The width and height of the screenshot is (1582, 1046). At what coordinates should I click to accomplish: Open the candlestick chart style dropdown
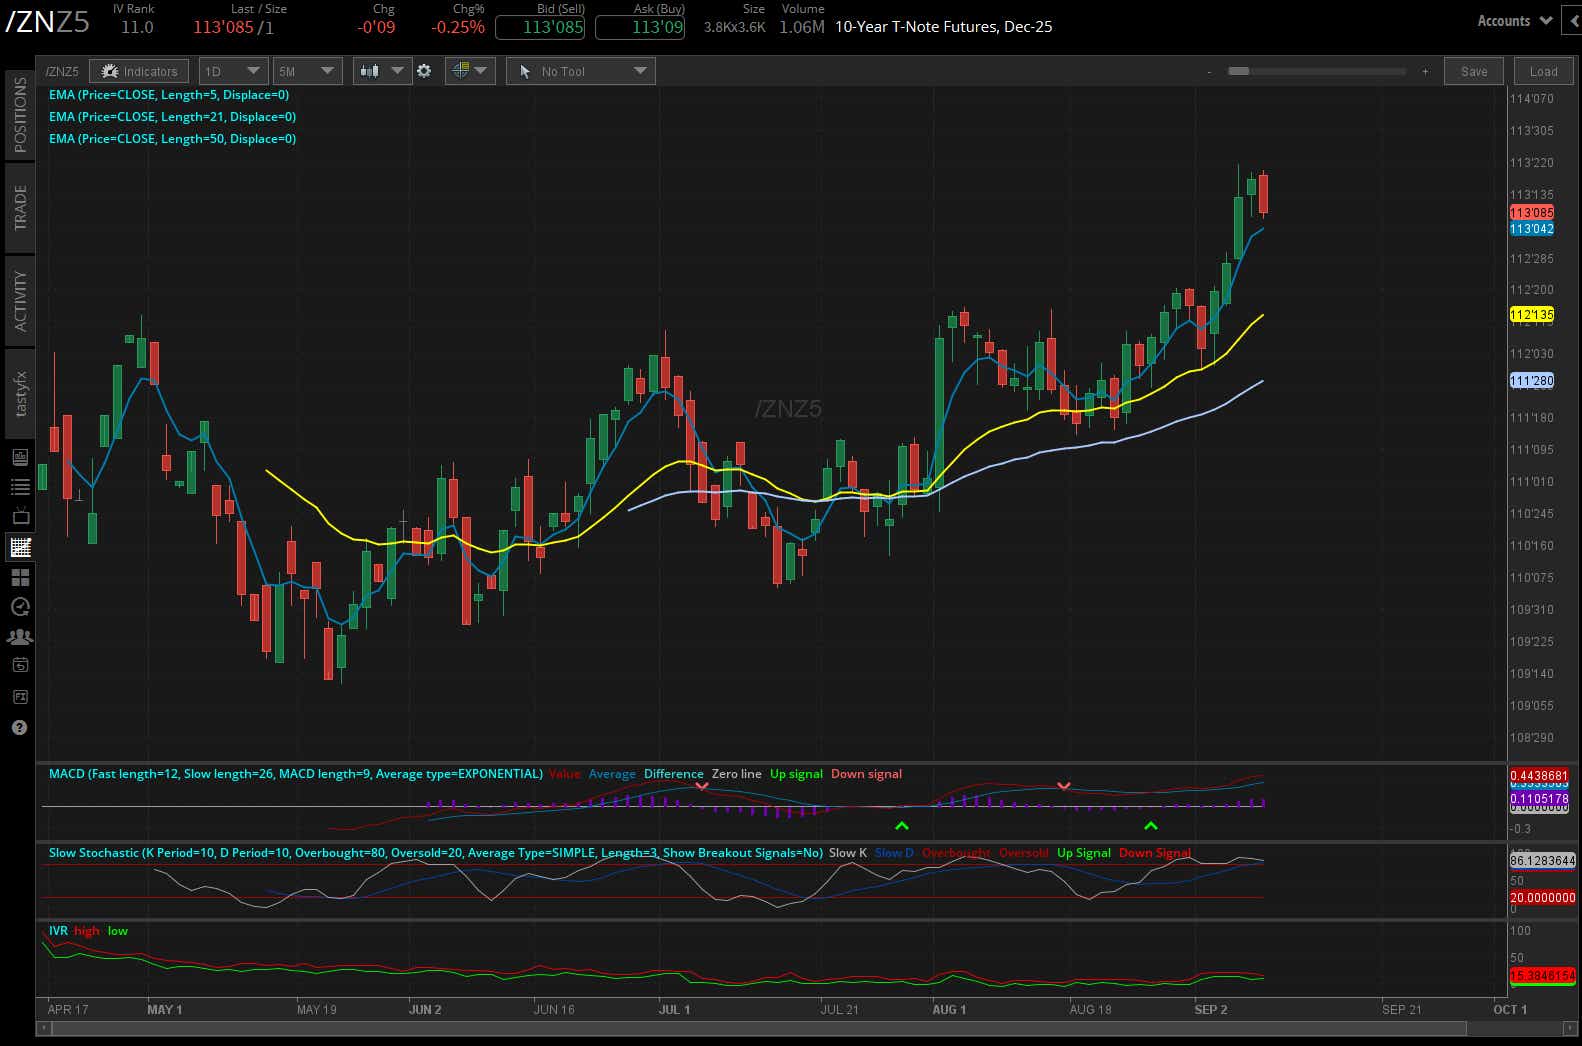[382, 71]
